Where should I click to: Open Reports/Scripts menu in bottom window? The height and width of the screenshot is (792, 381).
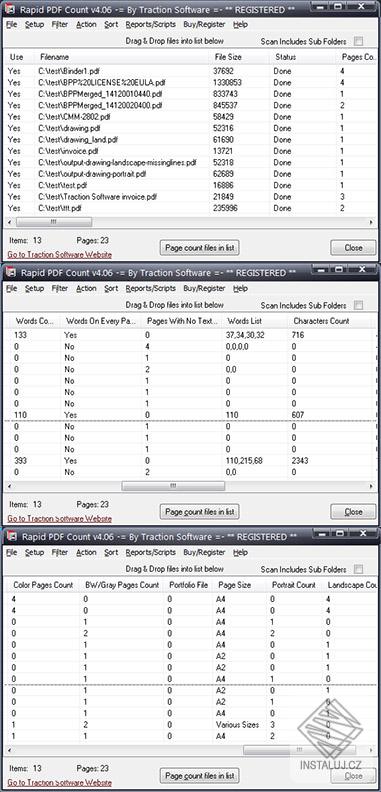click(x=151, y=553)
